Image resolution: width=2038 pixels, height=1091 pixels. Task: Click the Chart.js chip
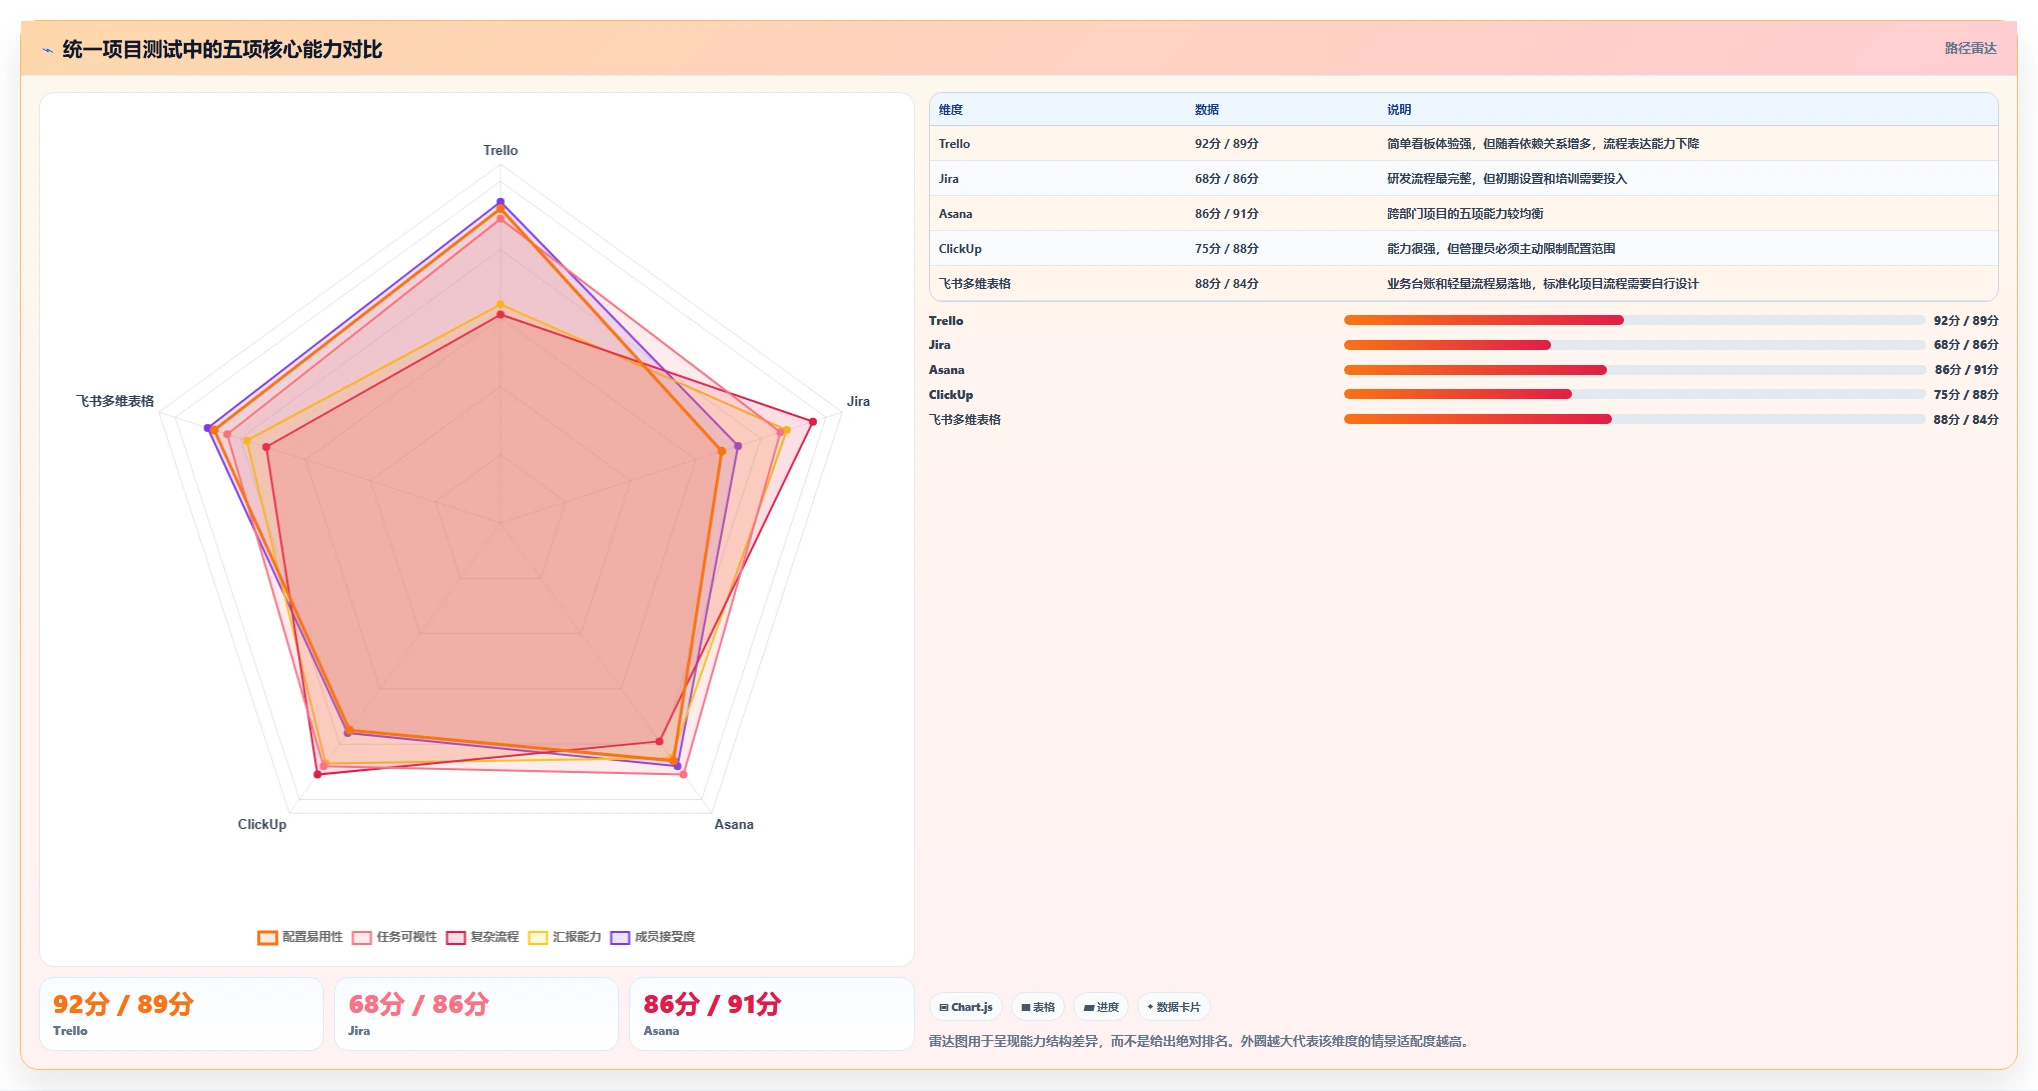[966, 1007]
